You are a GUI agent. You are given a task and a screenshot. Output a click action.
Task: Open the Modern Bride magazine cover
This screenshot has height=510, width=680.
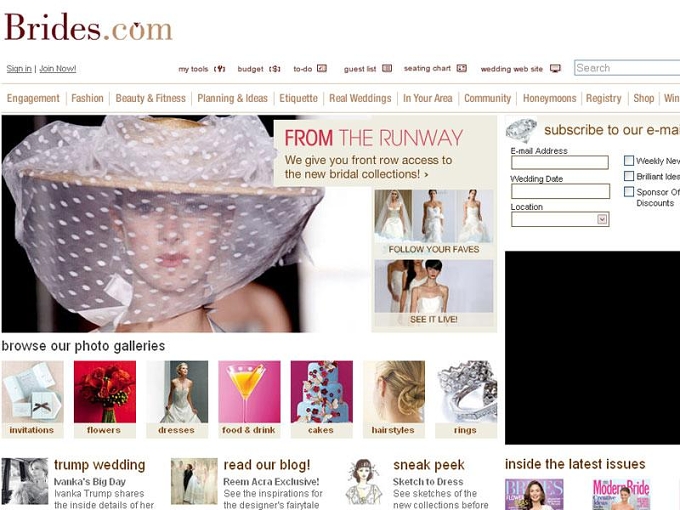pos(621,494)
